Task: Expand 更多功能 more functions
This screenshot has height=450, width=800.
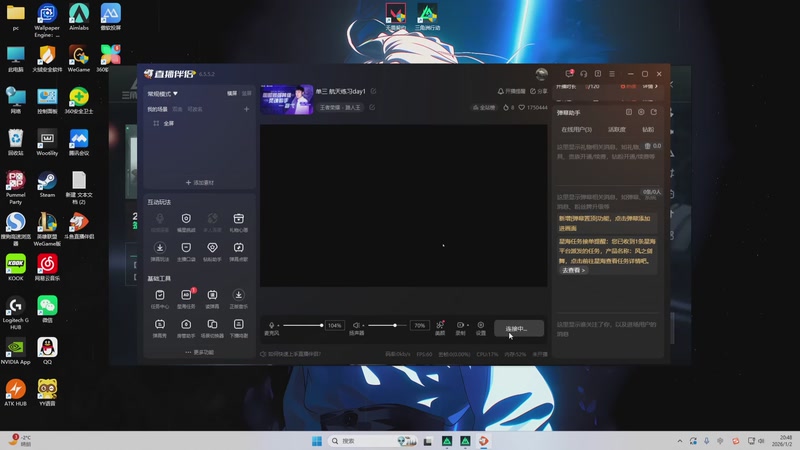Action: tap(199, 352)
